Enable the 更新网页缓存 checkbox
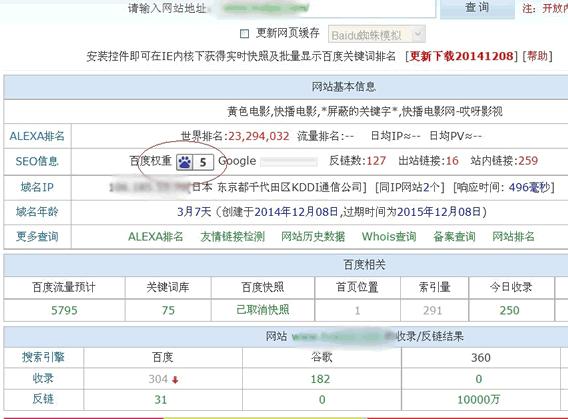Viewport: 568px width, 419px height. point(245,34)
